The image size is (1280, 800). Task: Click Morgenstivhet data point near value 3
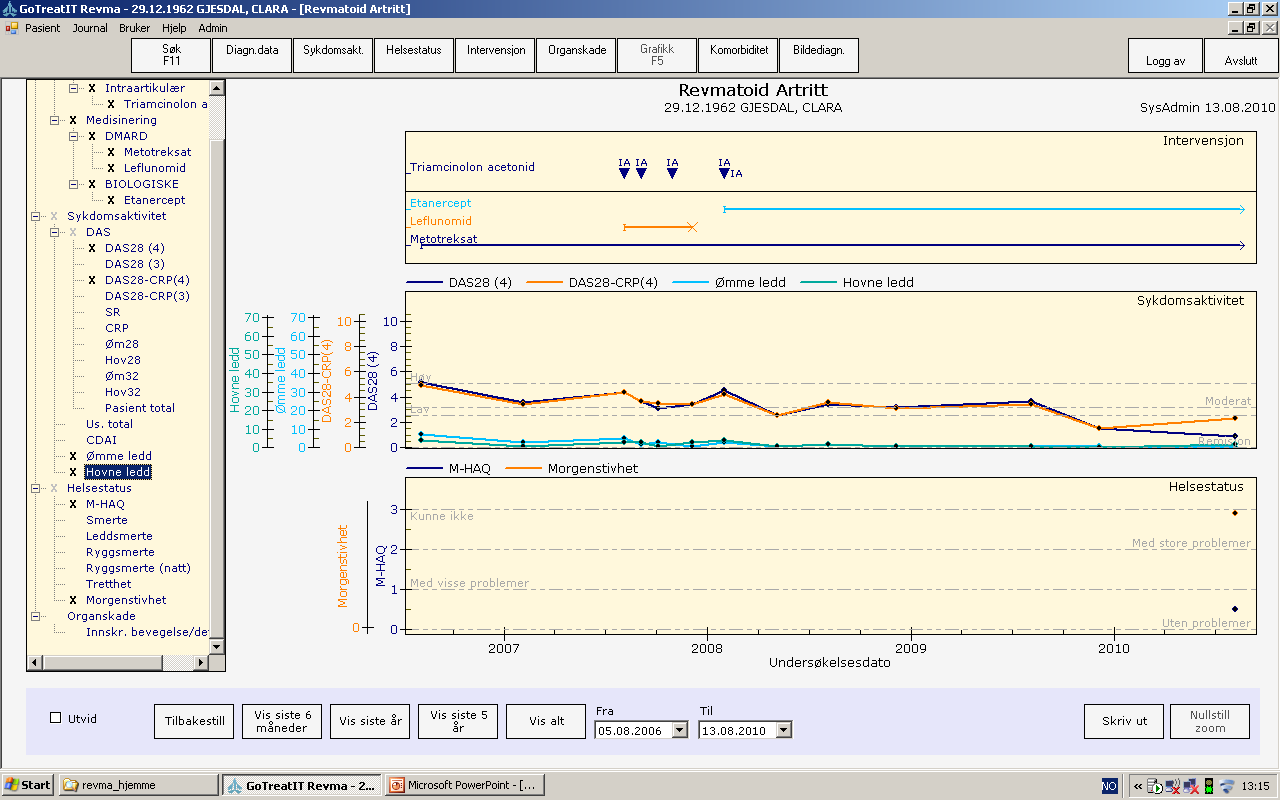pyautogui.click(x=1235, y=513)
